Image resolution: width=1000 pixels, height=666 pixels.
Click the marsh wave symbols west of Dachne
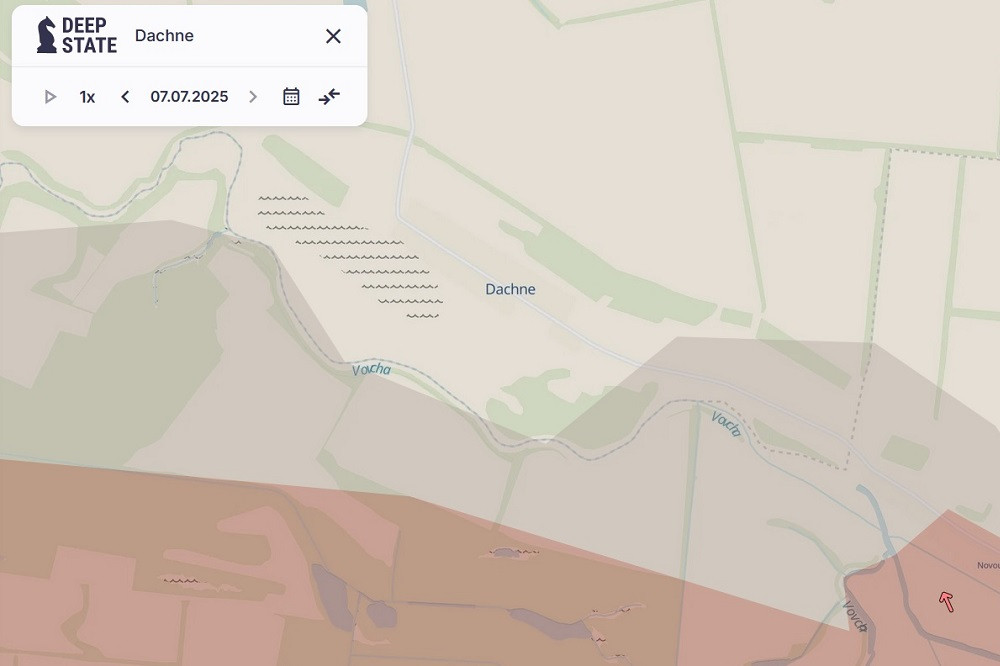(x=351, y=257)
